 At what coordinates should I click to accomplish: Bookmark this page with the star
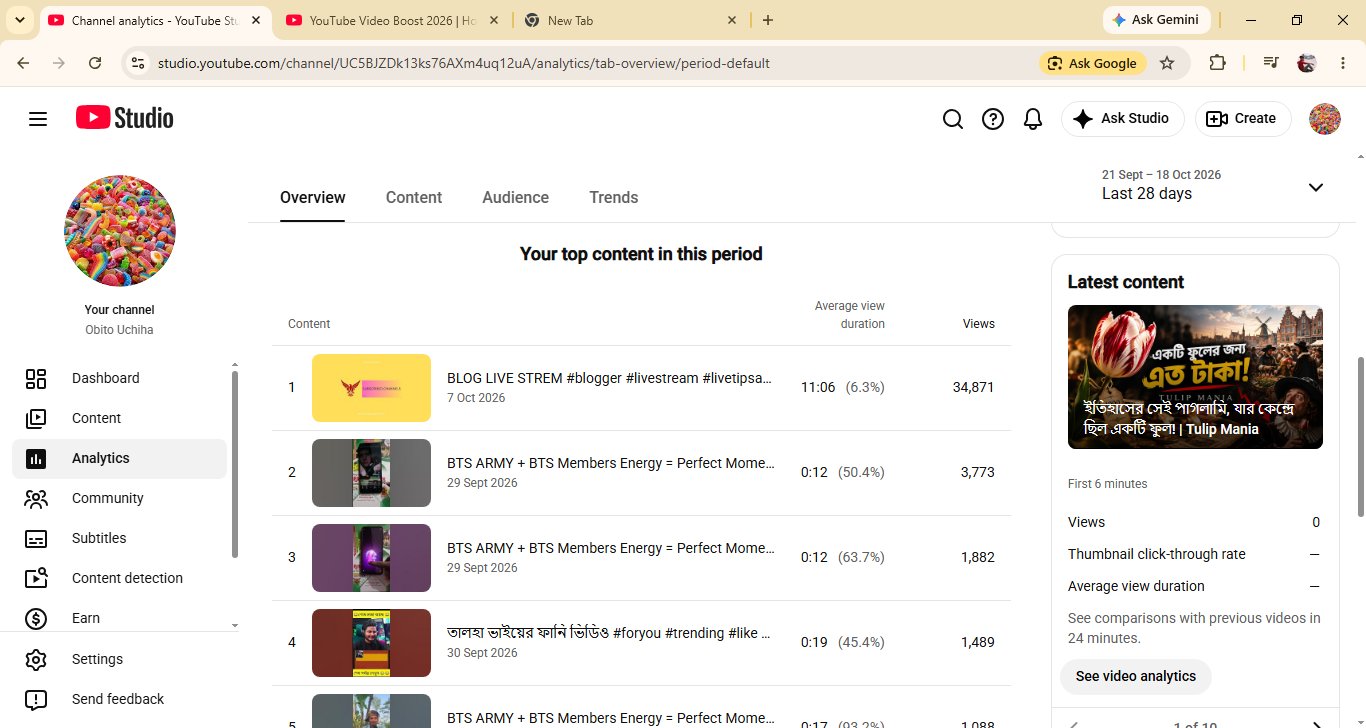[x=1167, y=63]
